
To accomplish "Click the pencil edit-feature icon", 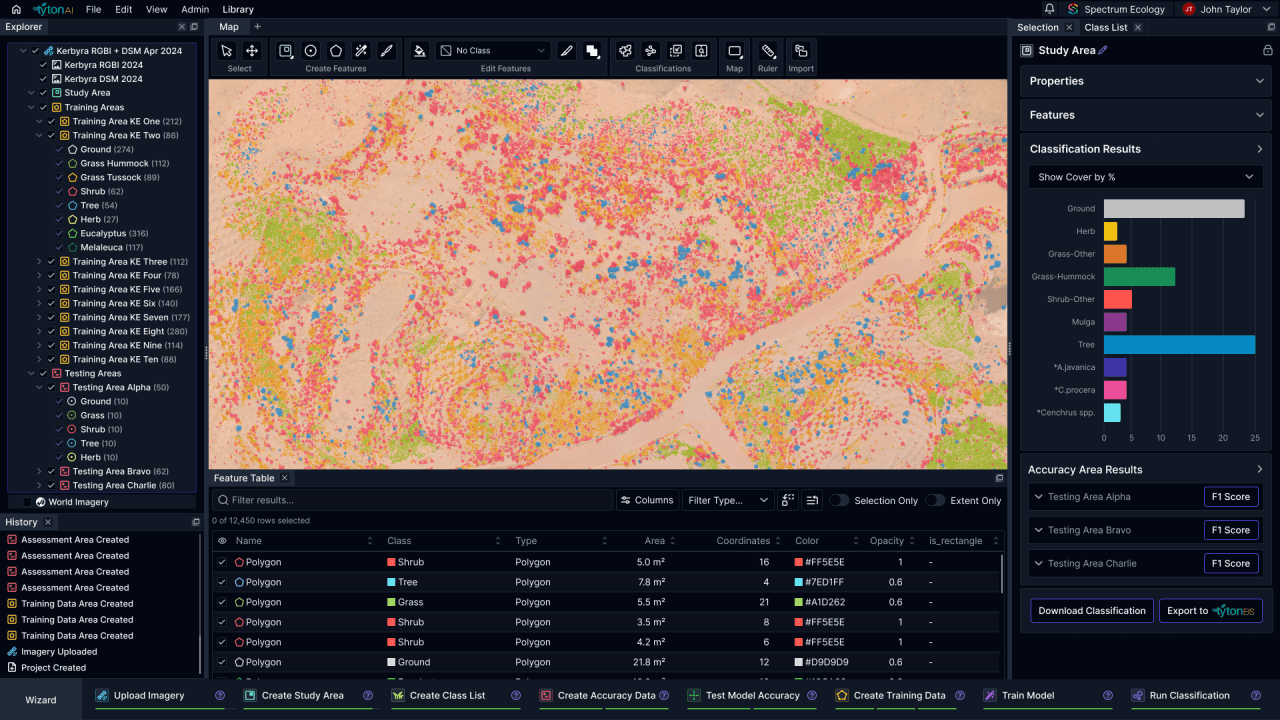I will coord(567,51).
